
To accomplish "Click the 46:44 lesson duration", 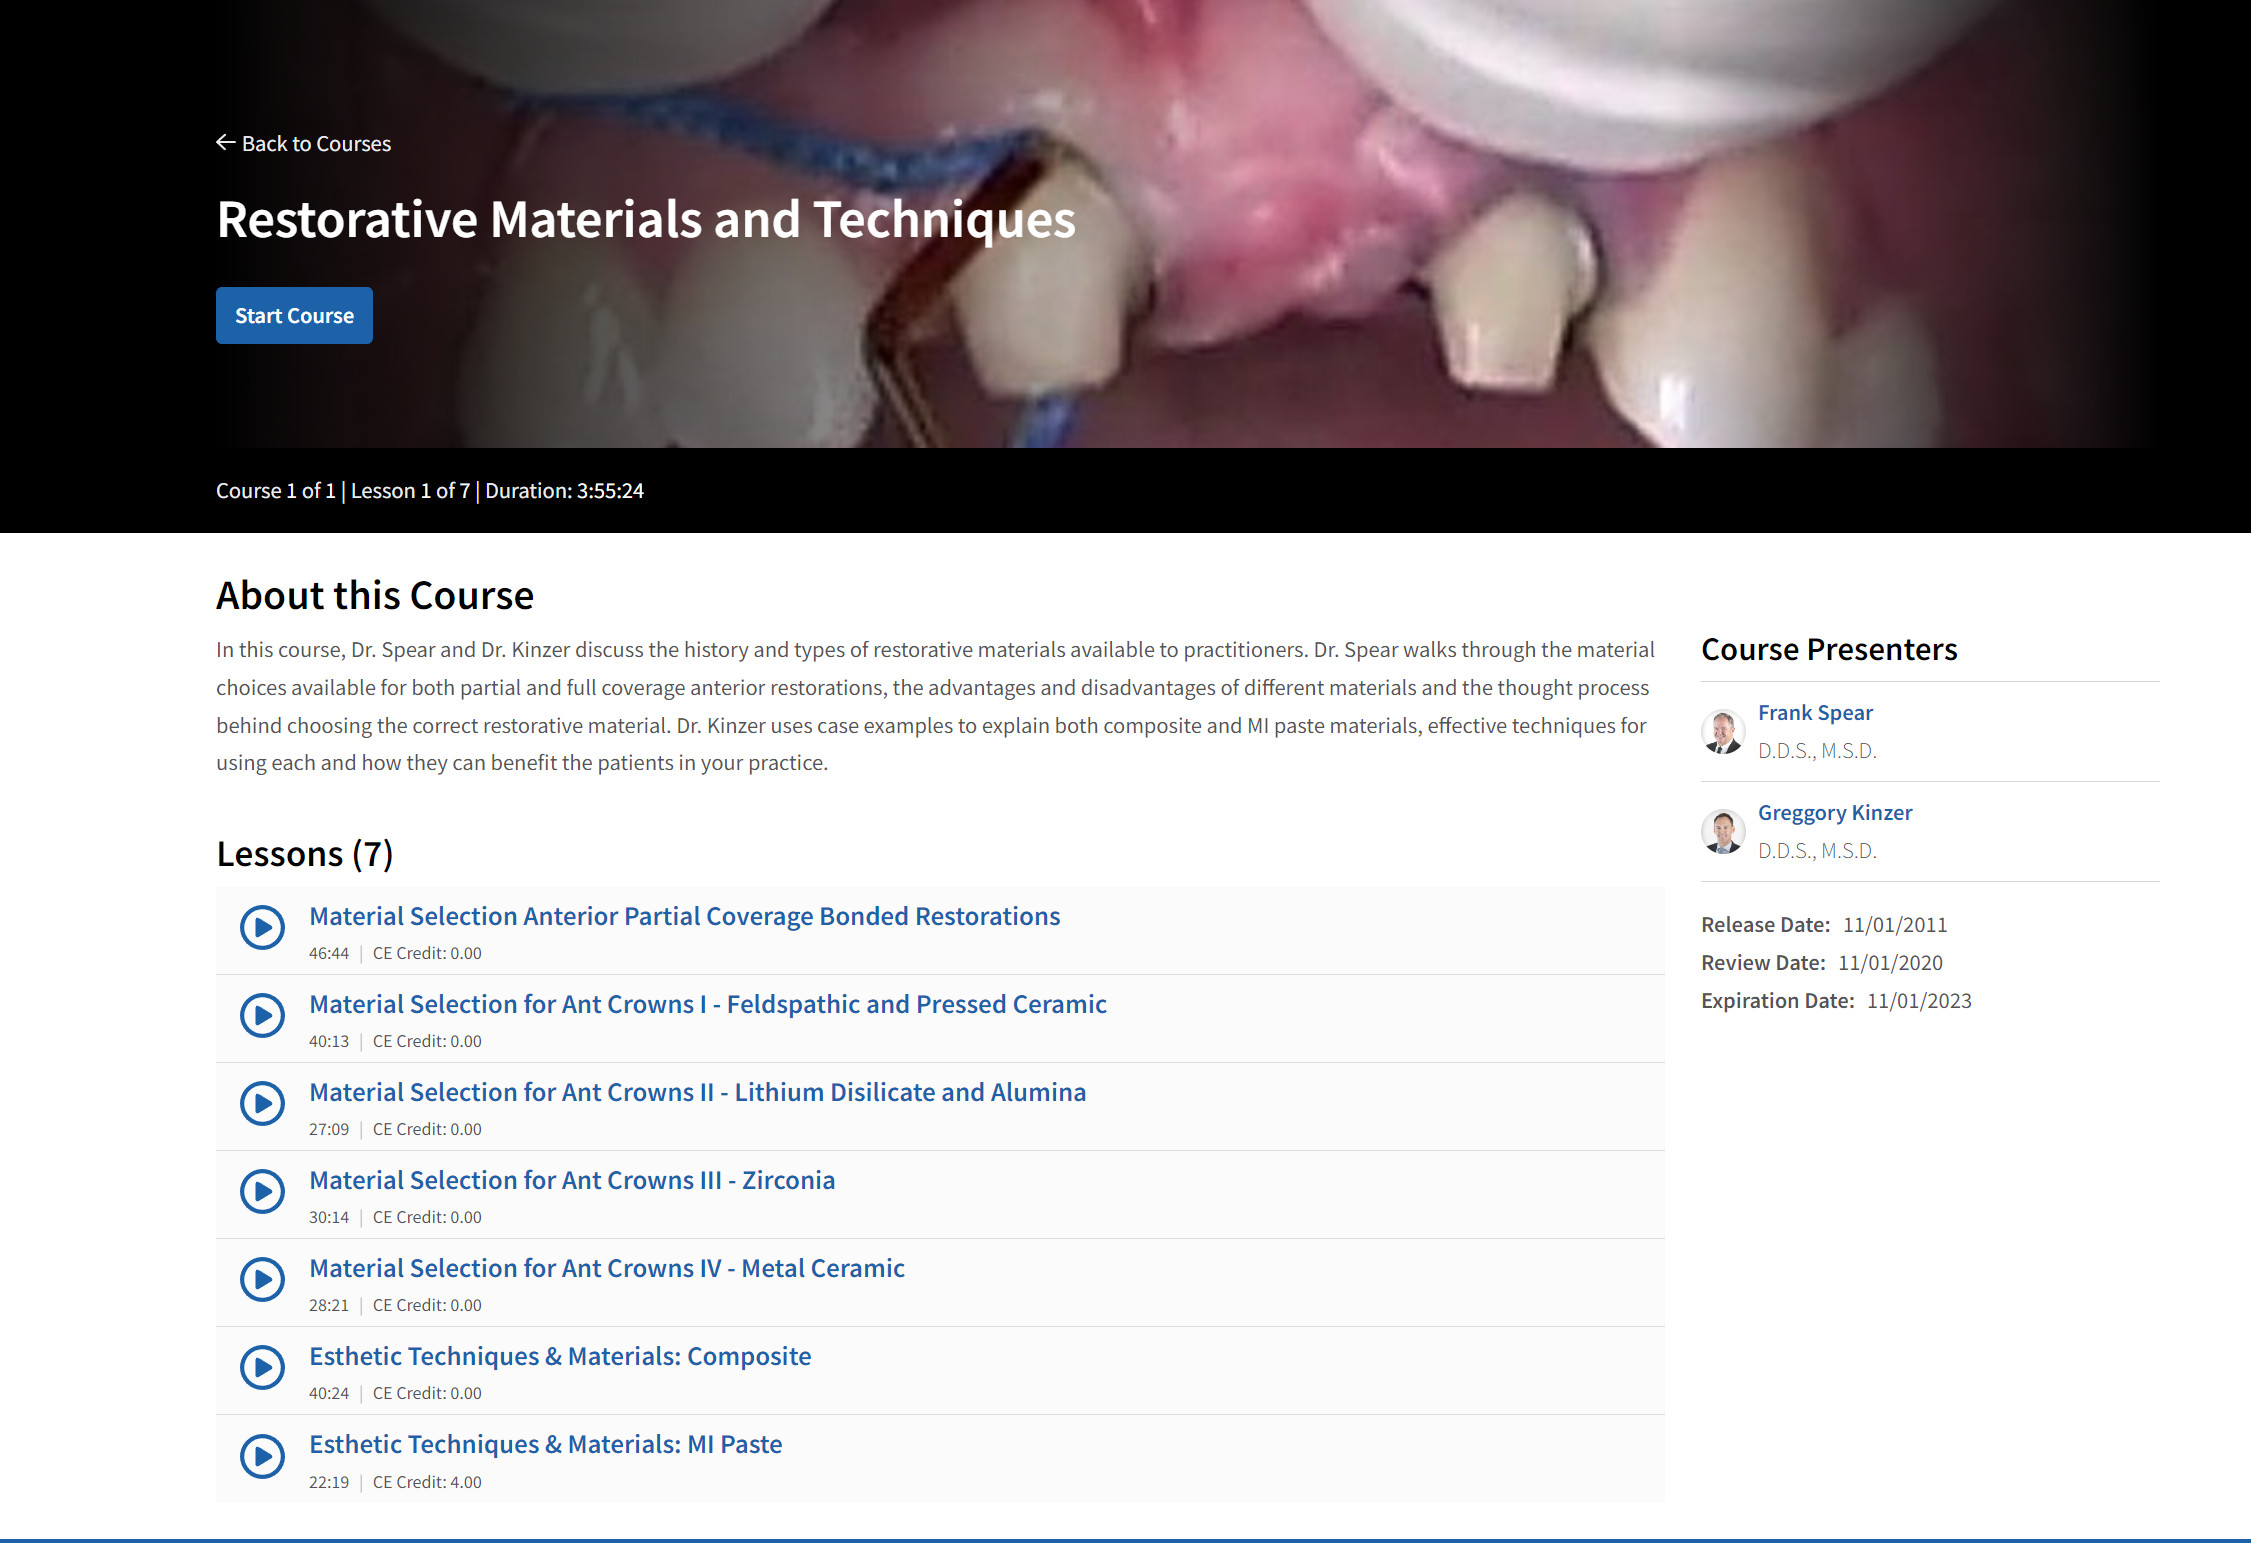I will [329, 954].
